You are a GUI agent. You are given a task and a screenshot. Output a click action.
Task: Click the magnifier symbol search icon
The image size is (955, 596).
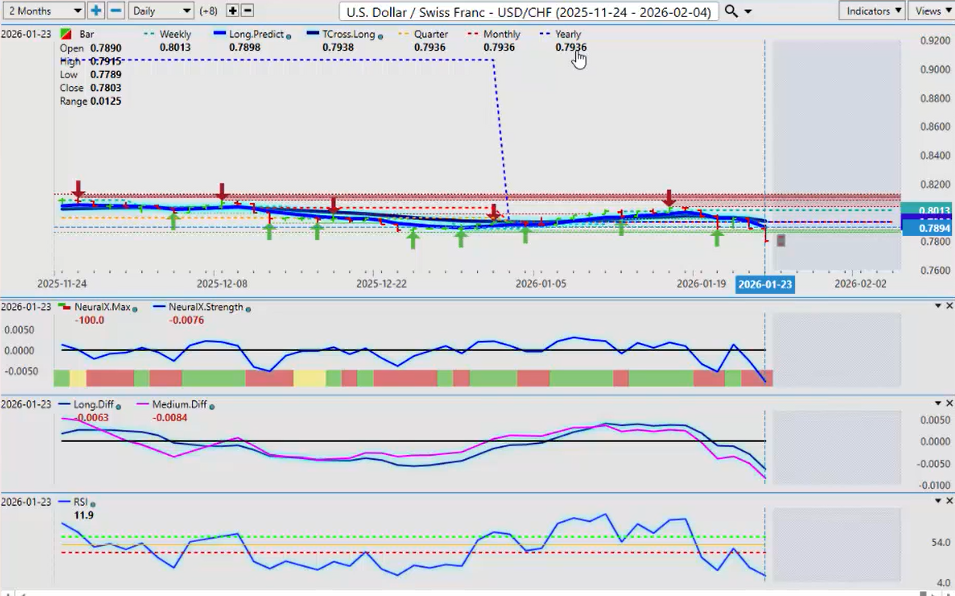pos(731,10)
